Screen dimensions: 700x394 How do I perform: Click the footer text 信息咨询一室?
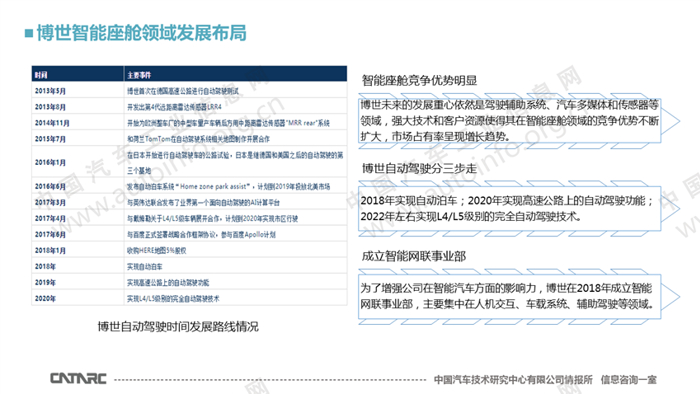[629, 380]
